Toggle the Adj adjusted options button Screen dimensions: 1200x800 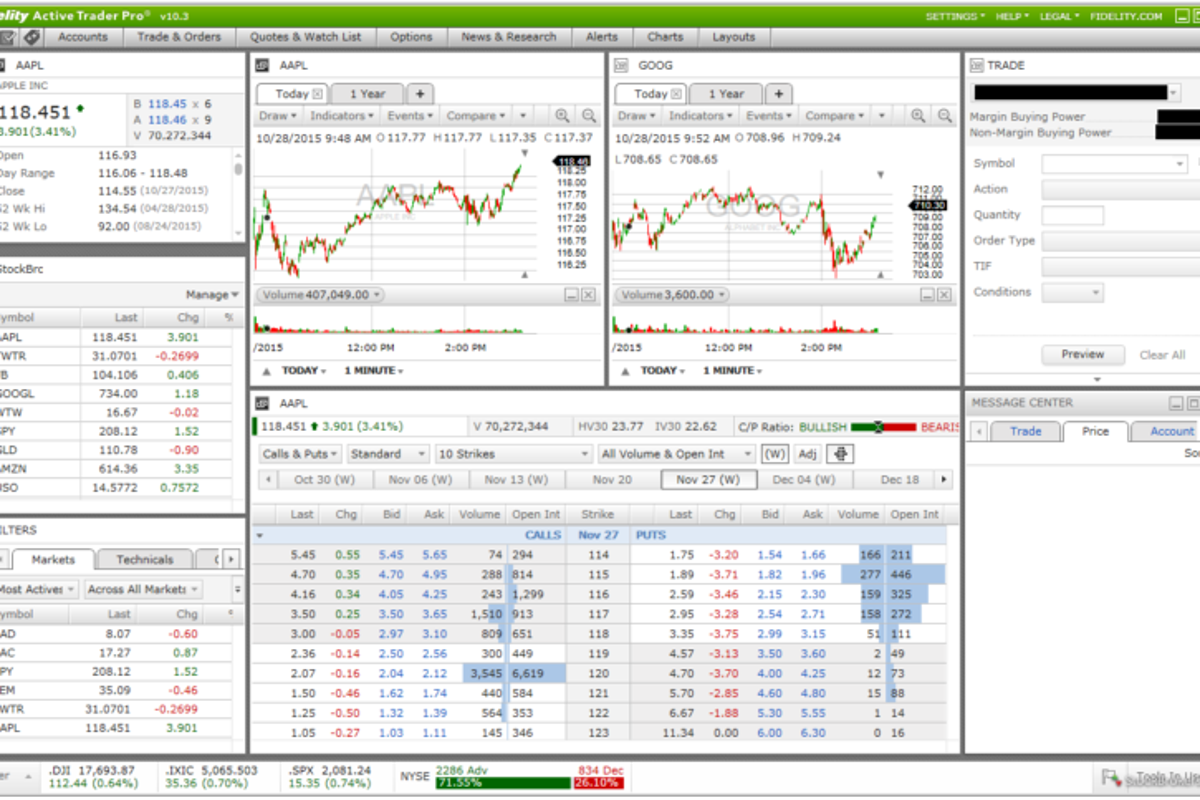coord(807,454)
